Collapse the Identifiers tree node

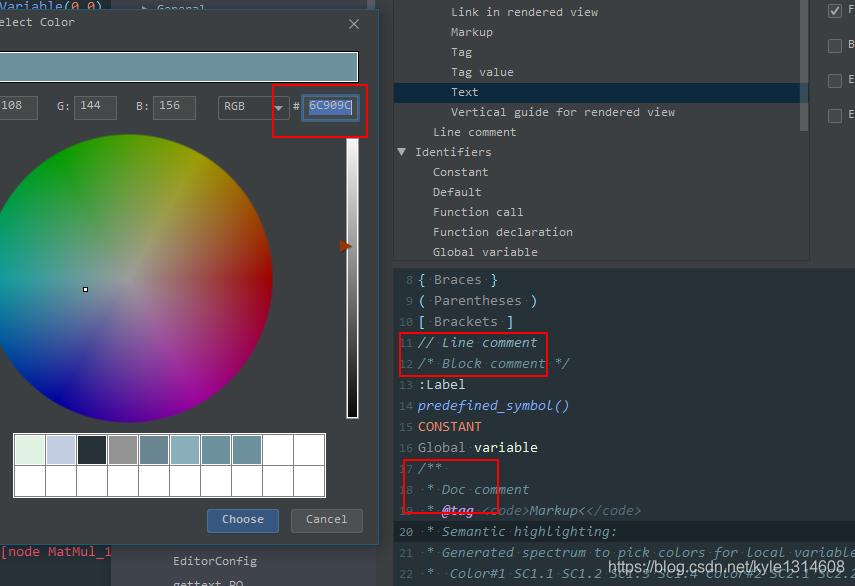point(402,152)
